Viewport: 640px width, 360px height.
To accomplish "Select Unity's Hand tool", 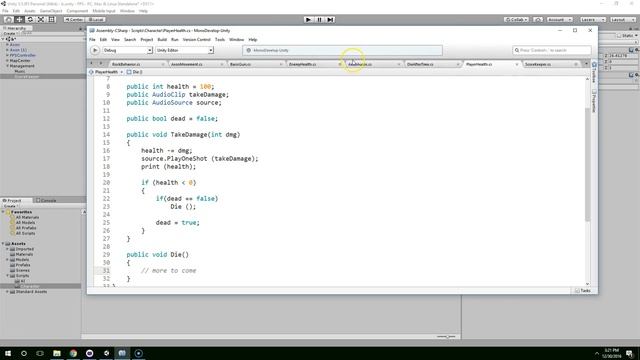I will [x=8, y=20].
